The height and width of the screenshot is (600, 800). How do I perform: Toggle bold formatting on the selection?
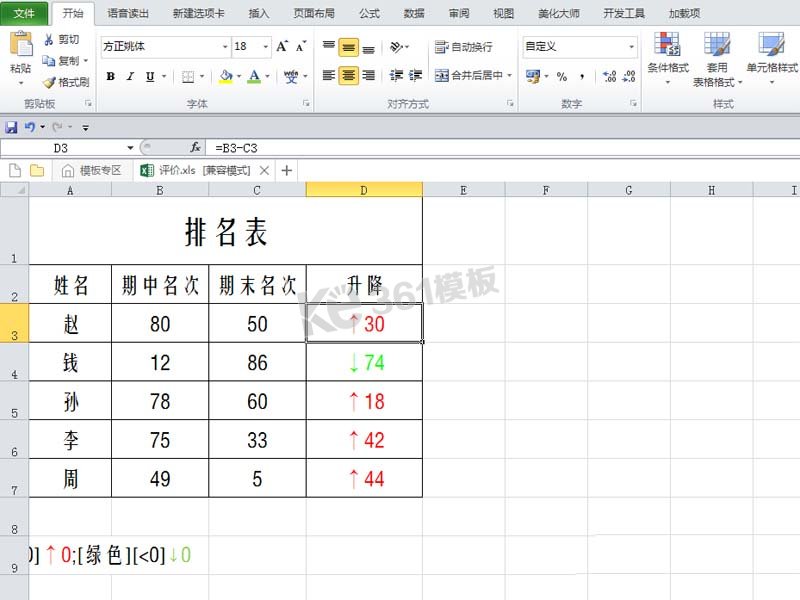[109, 76]
